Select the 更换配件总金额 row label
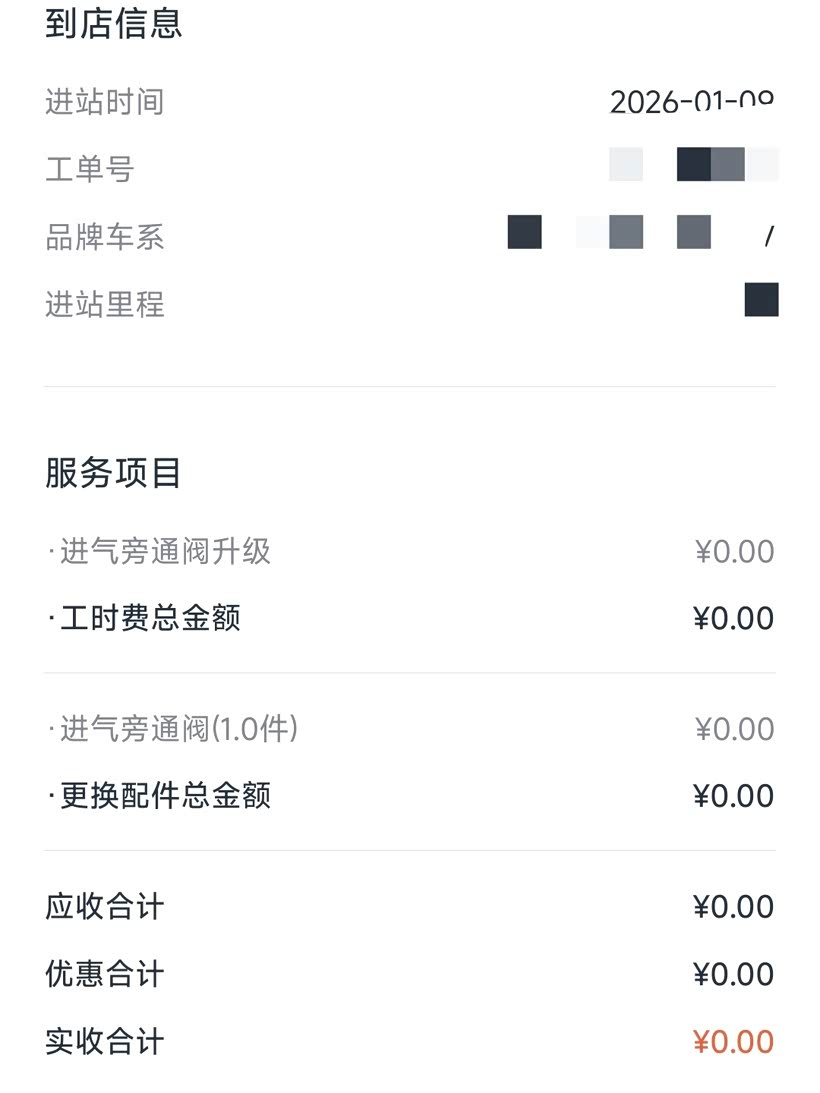The width and height of the screenshot is (820, 1093). pos(160,796)
